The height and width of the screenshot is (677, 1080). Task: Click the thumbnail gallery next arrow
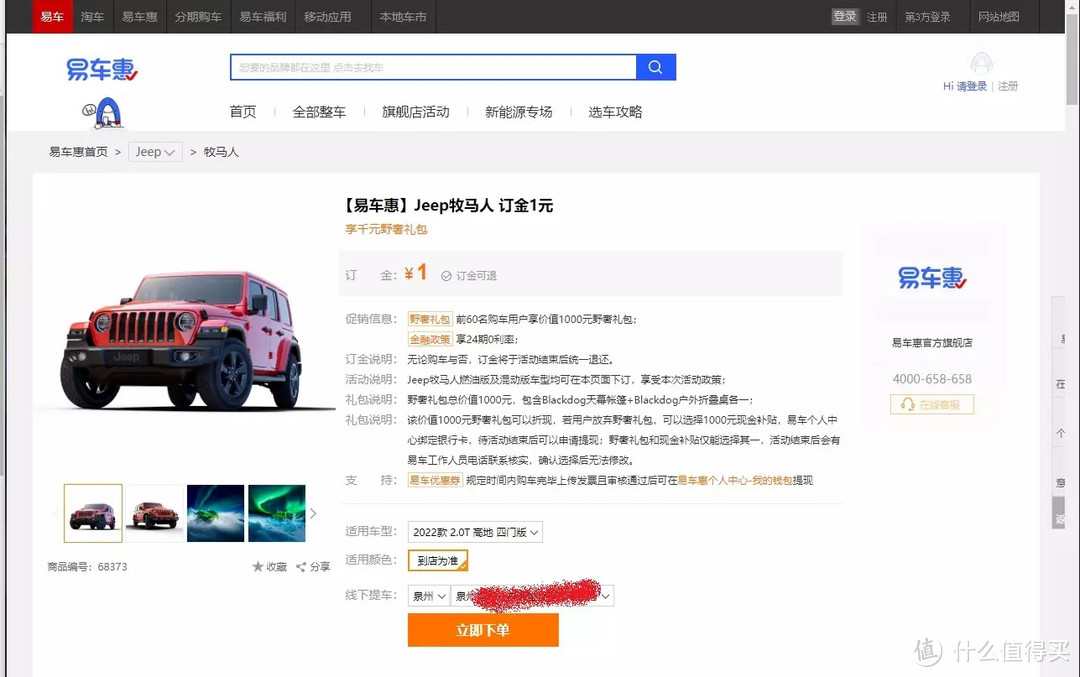313,513
